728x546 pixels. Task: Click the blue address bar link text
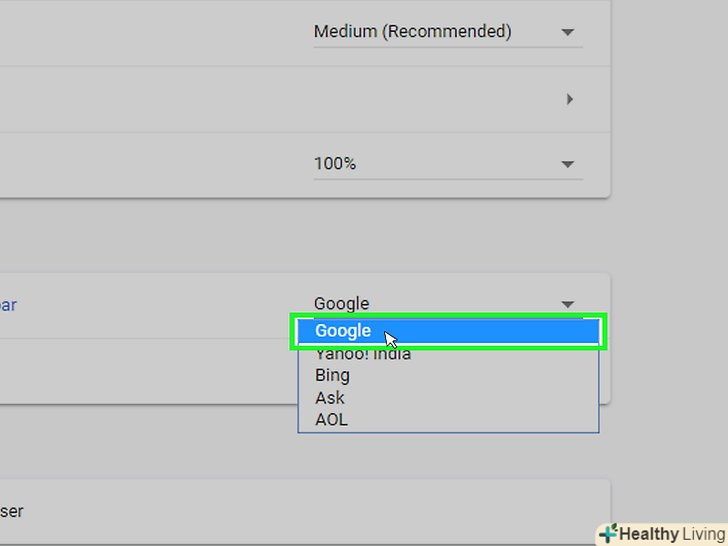pyautogui.click(x=8, y=305)
